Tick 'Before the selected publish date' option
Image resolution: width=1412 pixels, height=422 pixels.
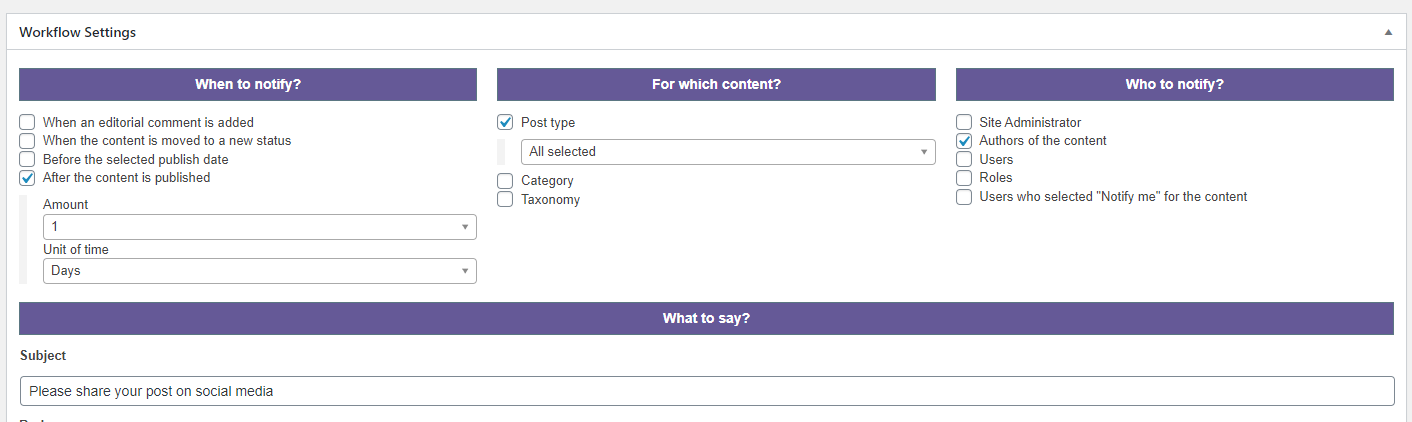28,160
